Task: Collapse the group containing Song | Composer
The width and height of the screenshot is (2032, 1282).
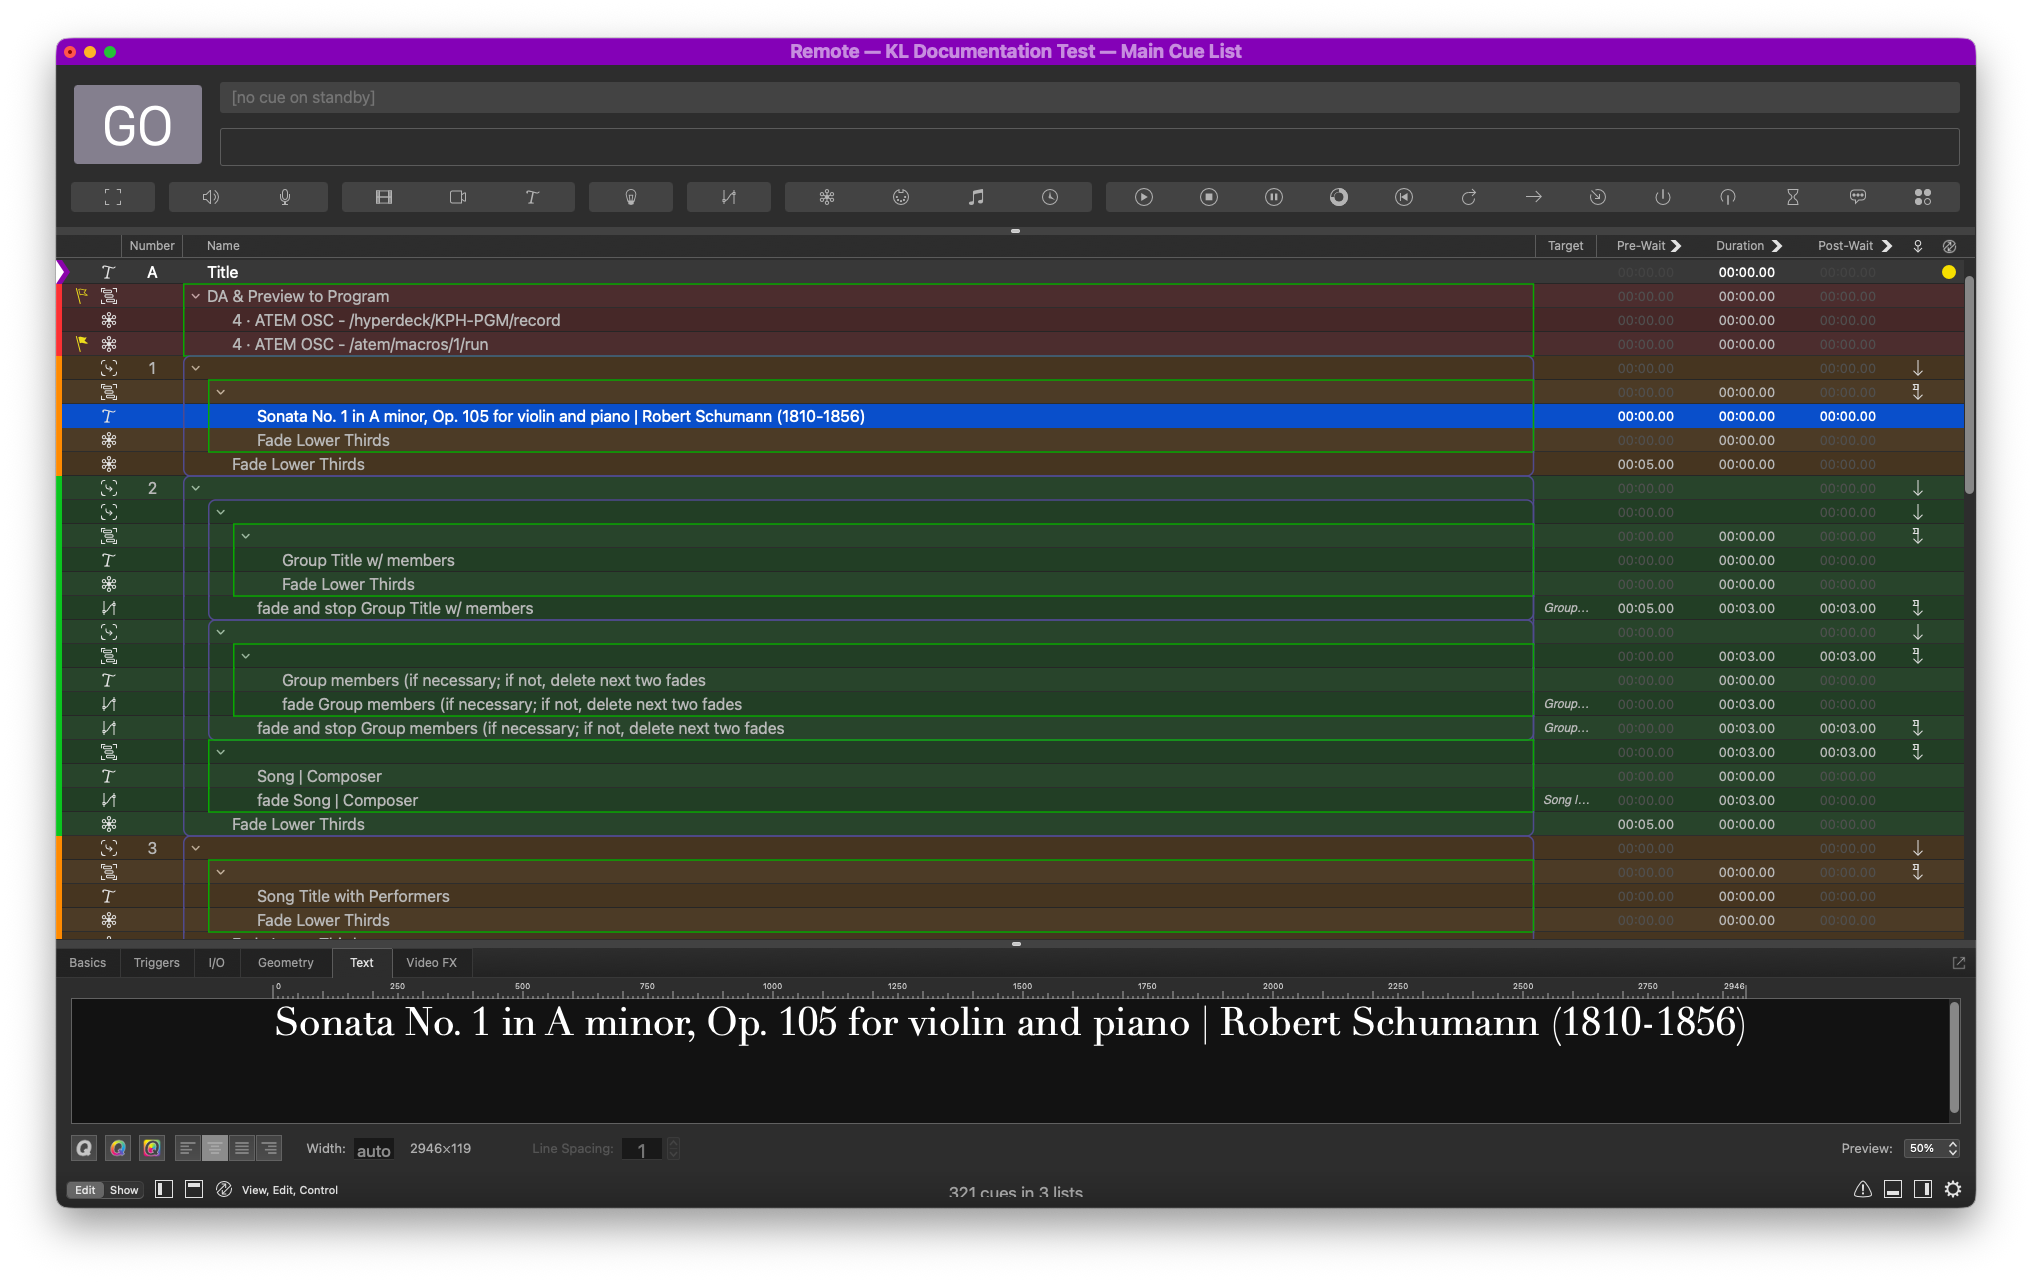Action: pyautogui.click(x=221, y=752)
